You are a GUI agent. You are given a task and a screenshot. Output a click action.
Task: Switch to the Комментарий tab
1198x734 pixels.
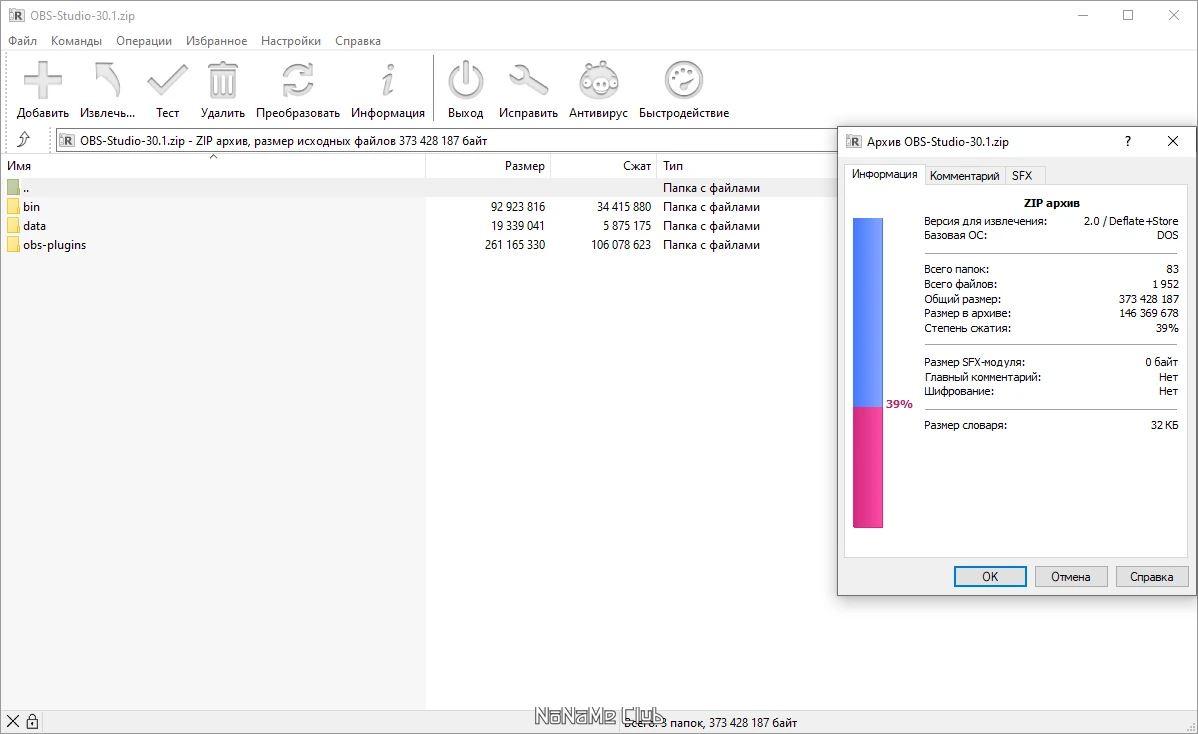[x=964, y=174]
